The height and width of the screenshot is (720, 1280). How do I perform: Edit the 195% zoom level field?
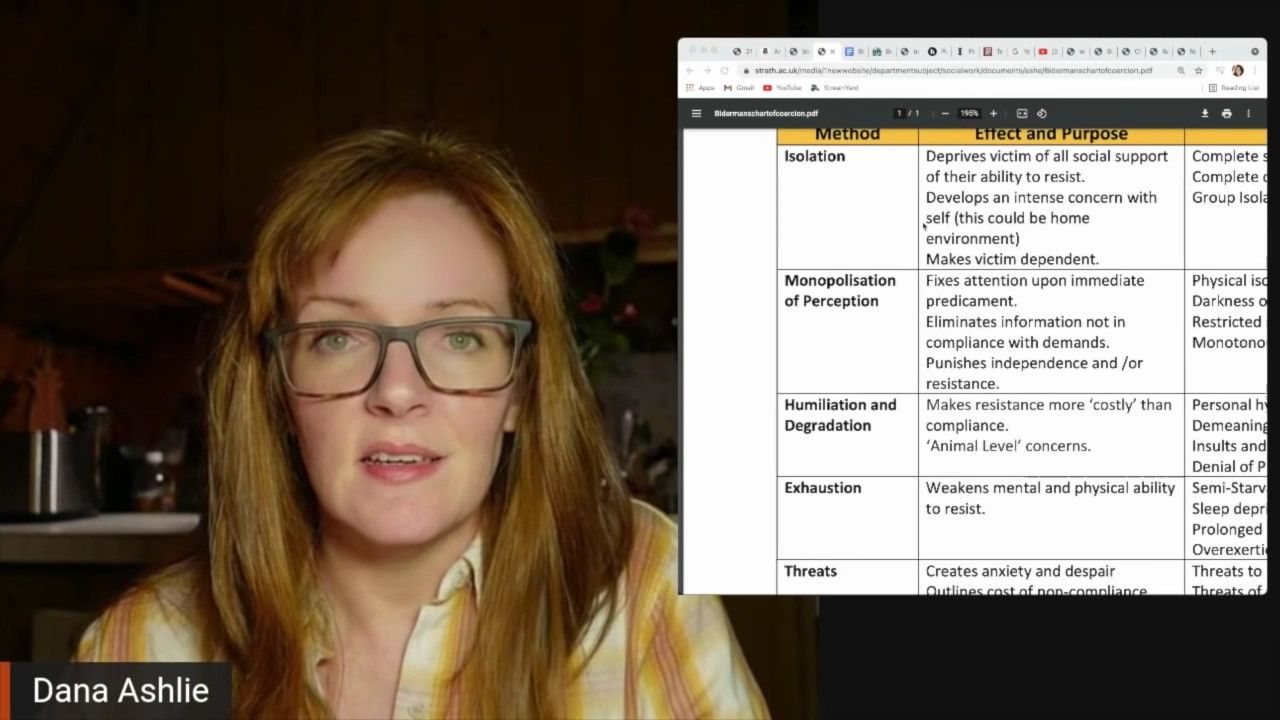(x=969, y=114)
